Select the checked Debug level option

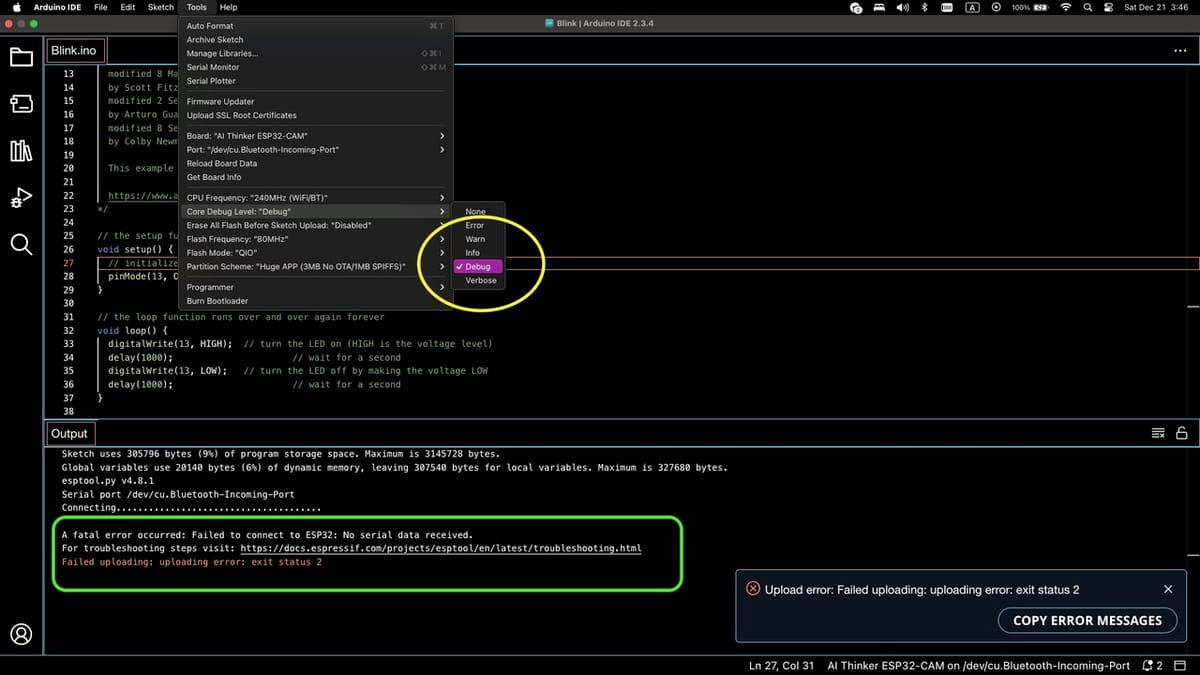click(479, 267)
